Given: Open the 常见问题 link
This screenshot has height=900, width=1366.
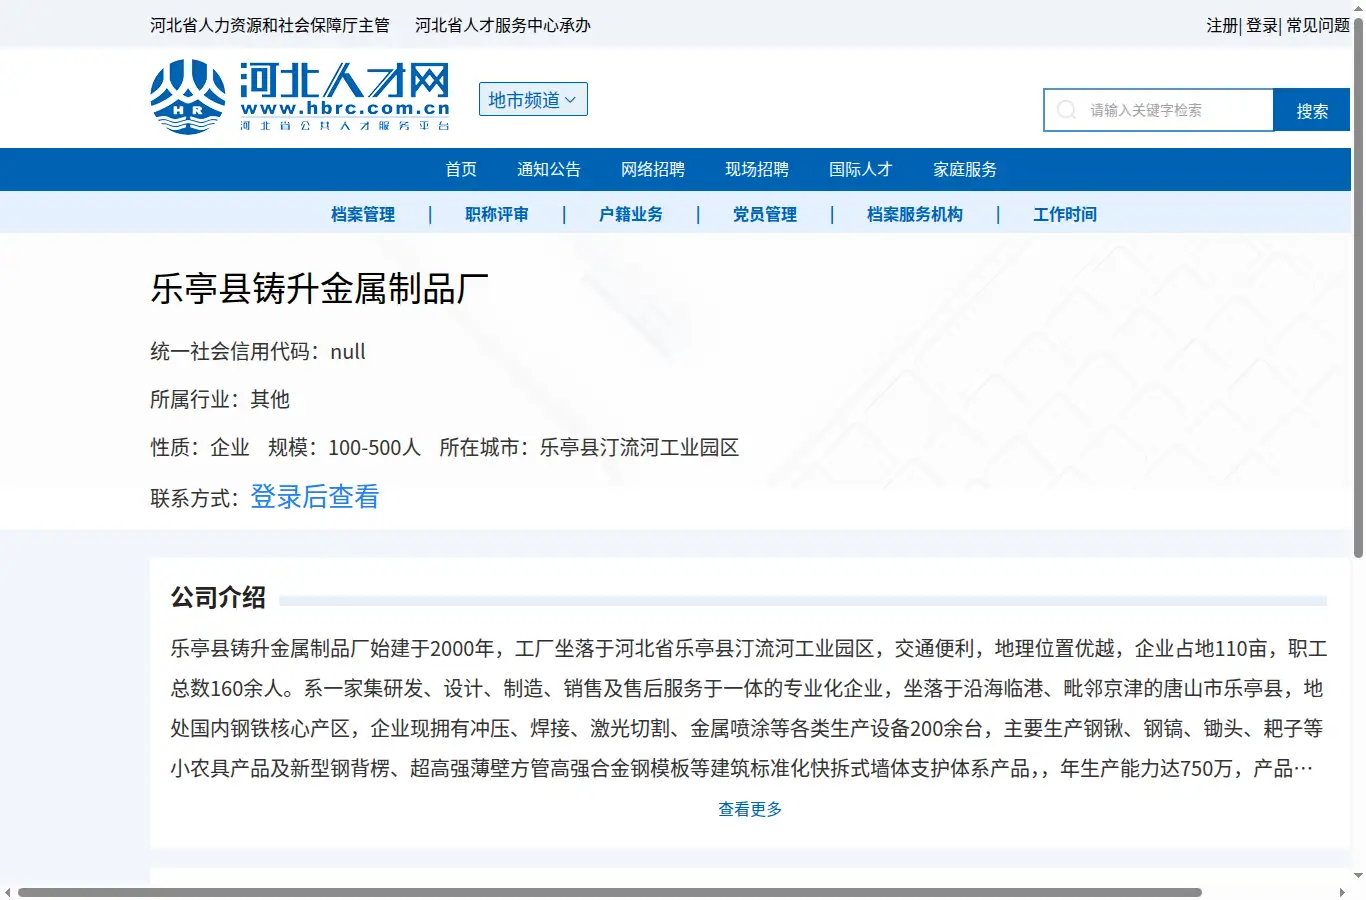Looking at the screenshot, I should pos(1318,25).
